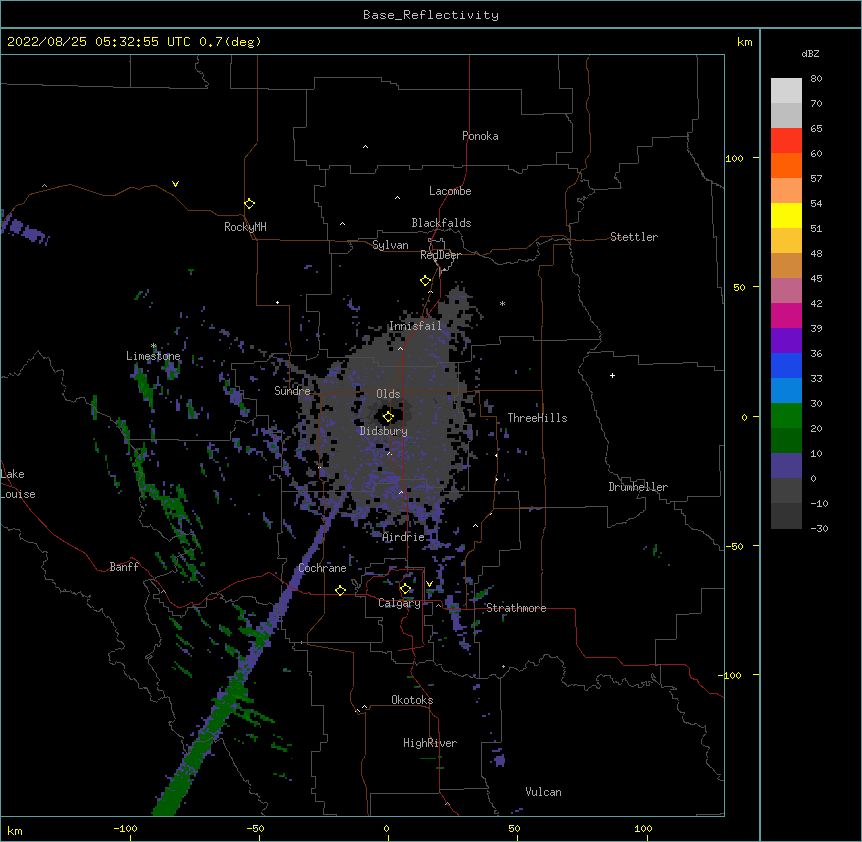Select the dBZ legend heading
862x842 pixels.
pyautogui.click(x=810, y=54)
